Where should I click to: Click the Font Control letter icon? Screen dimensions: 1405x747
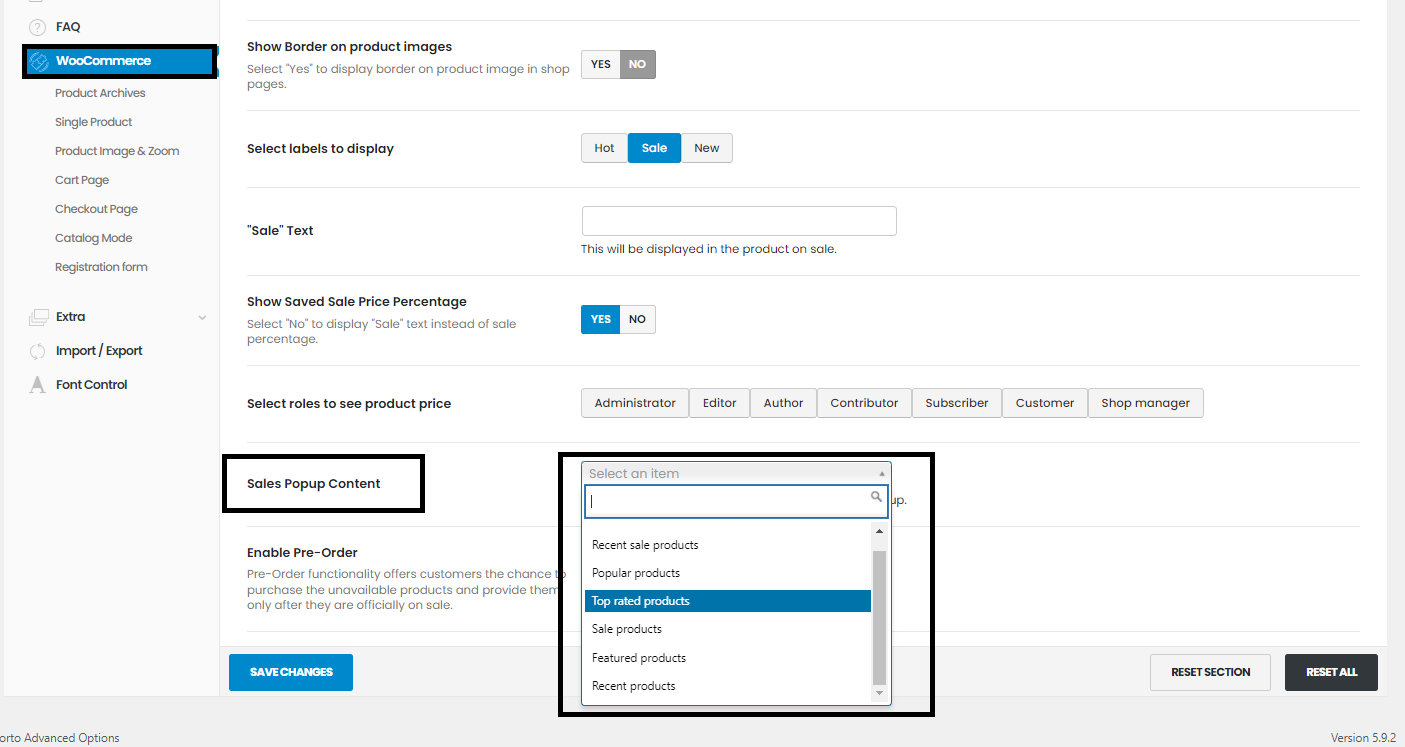point(38,385)
